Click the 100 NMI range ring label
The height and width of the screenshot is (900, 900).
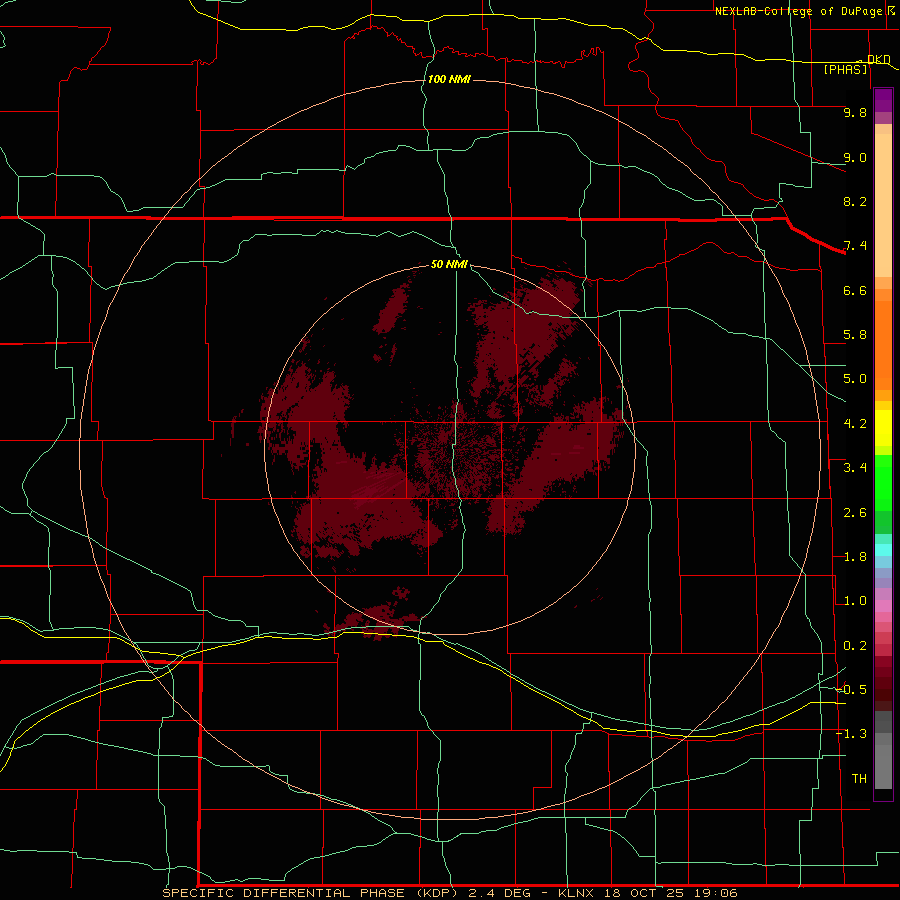(449, 79)
